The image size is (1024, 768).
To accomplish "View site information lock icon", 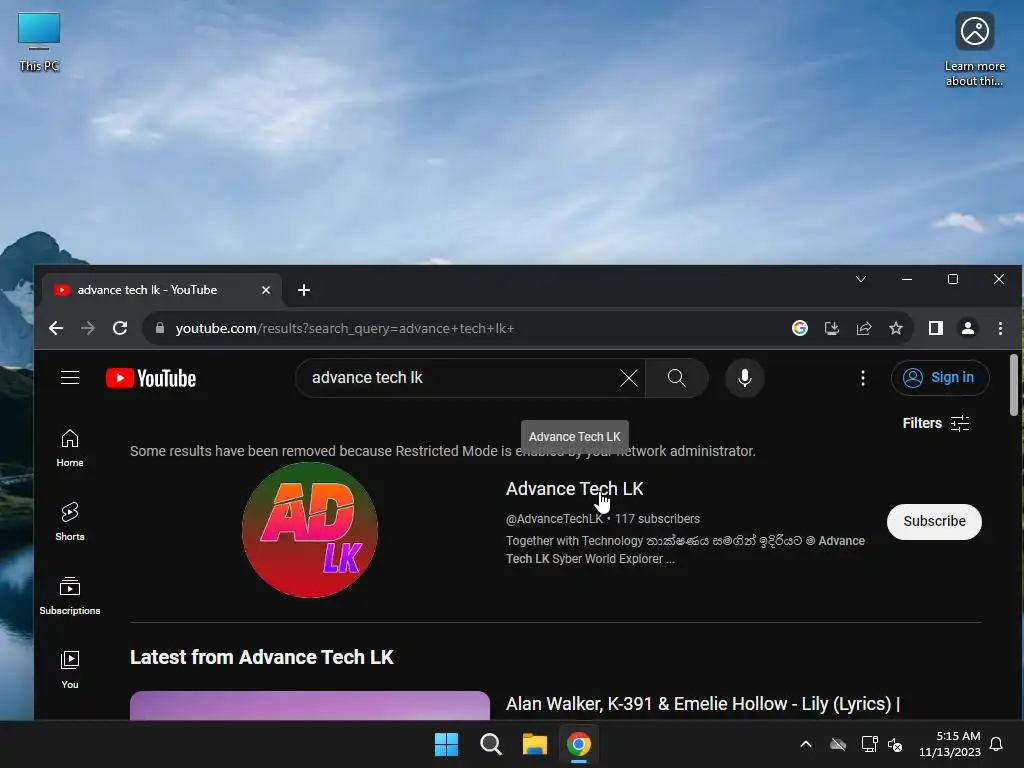I will pyautogui.click(x=159, y=328).
